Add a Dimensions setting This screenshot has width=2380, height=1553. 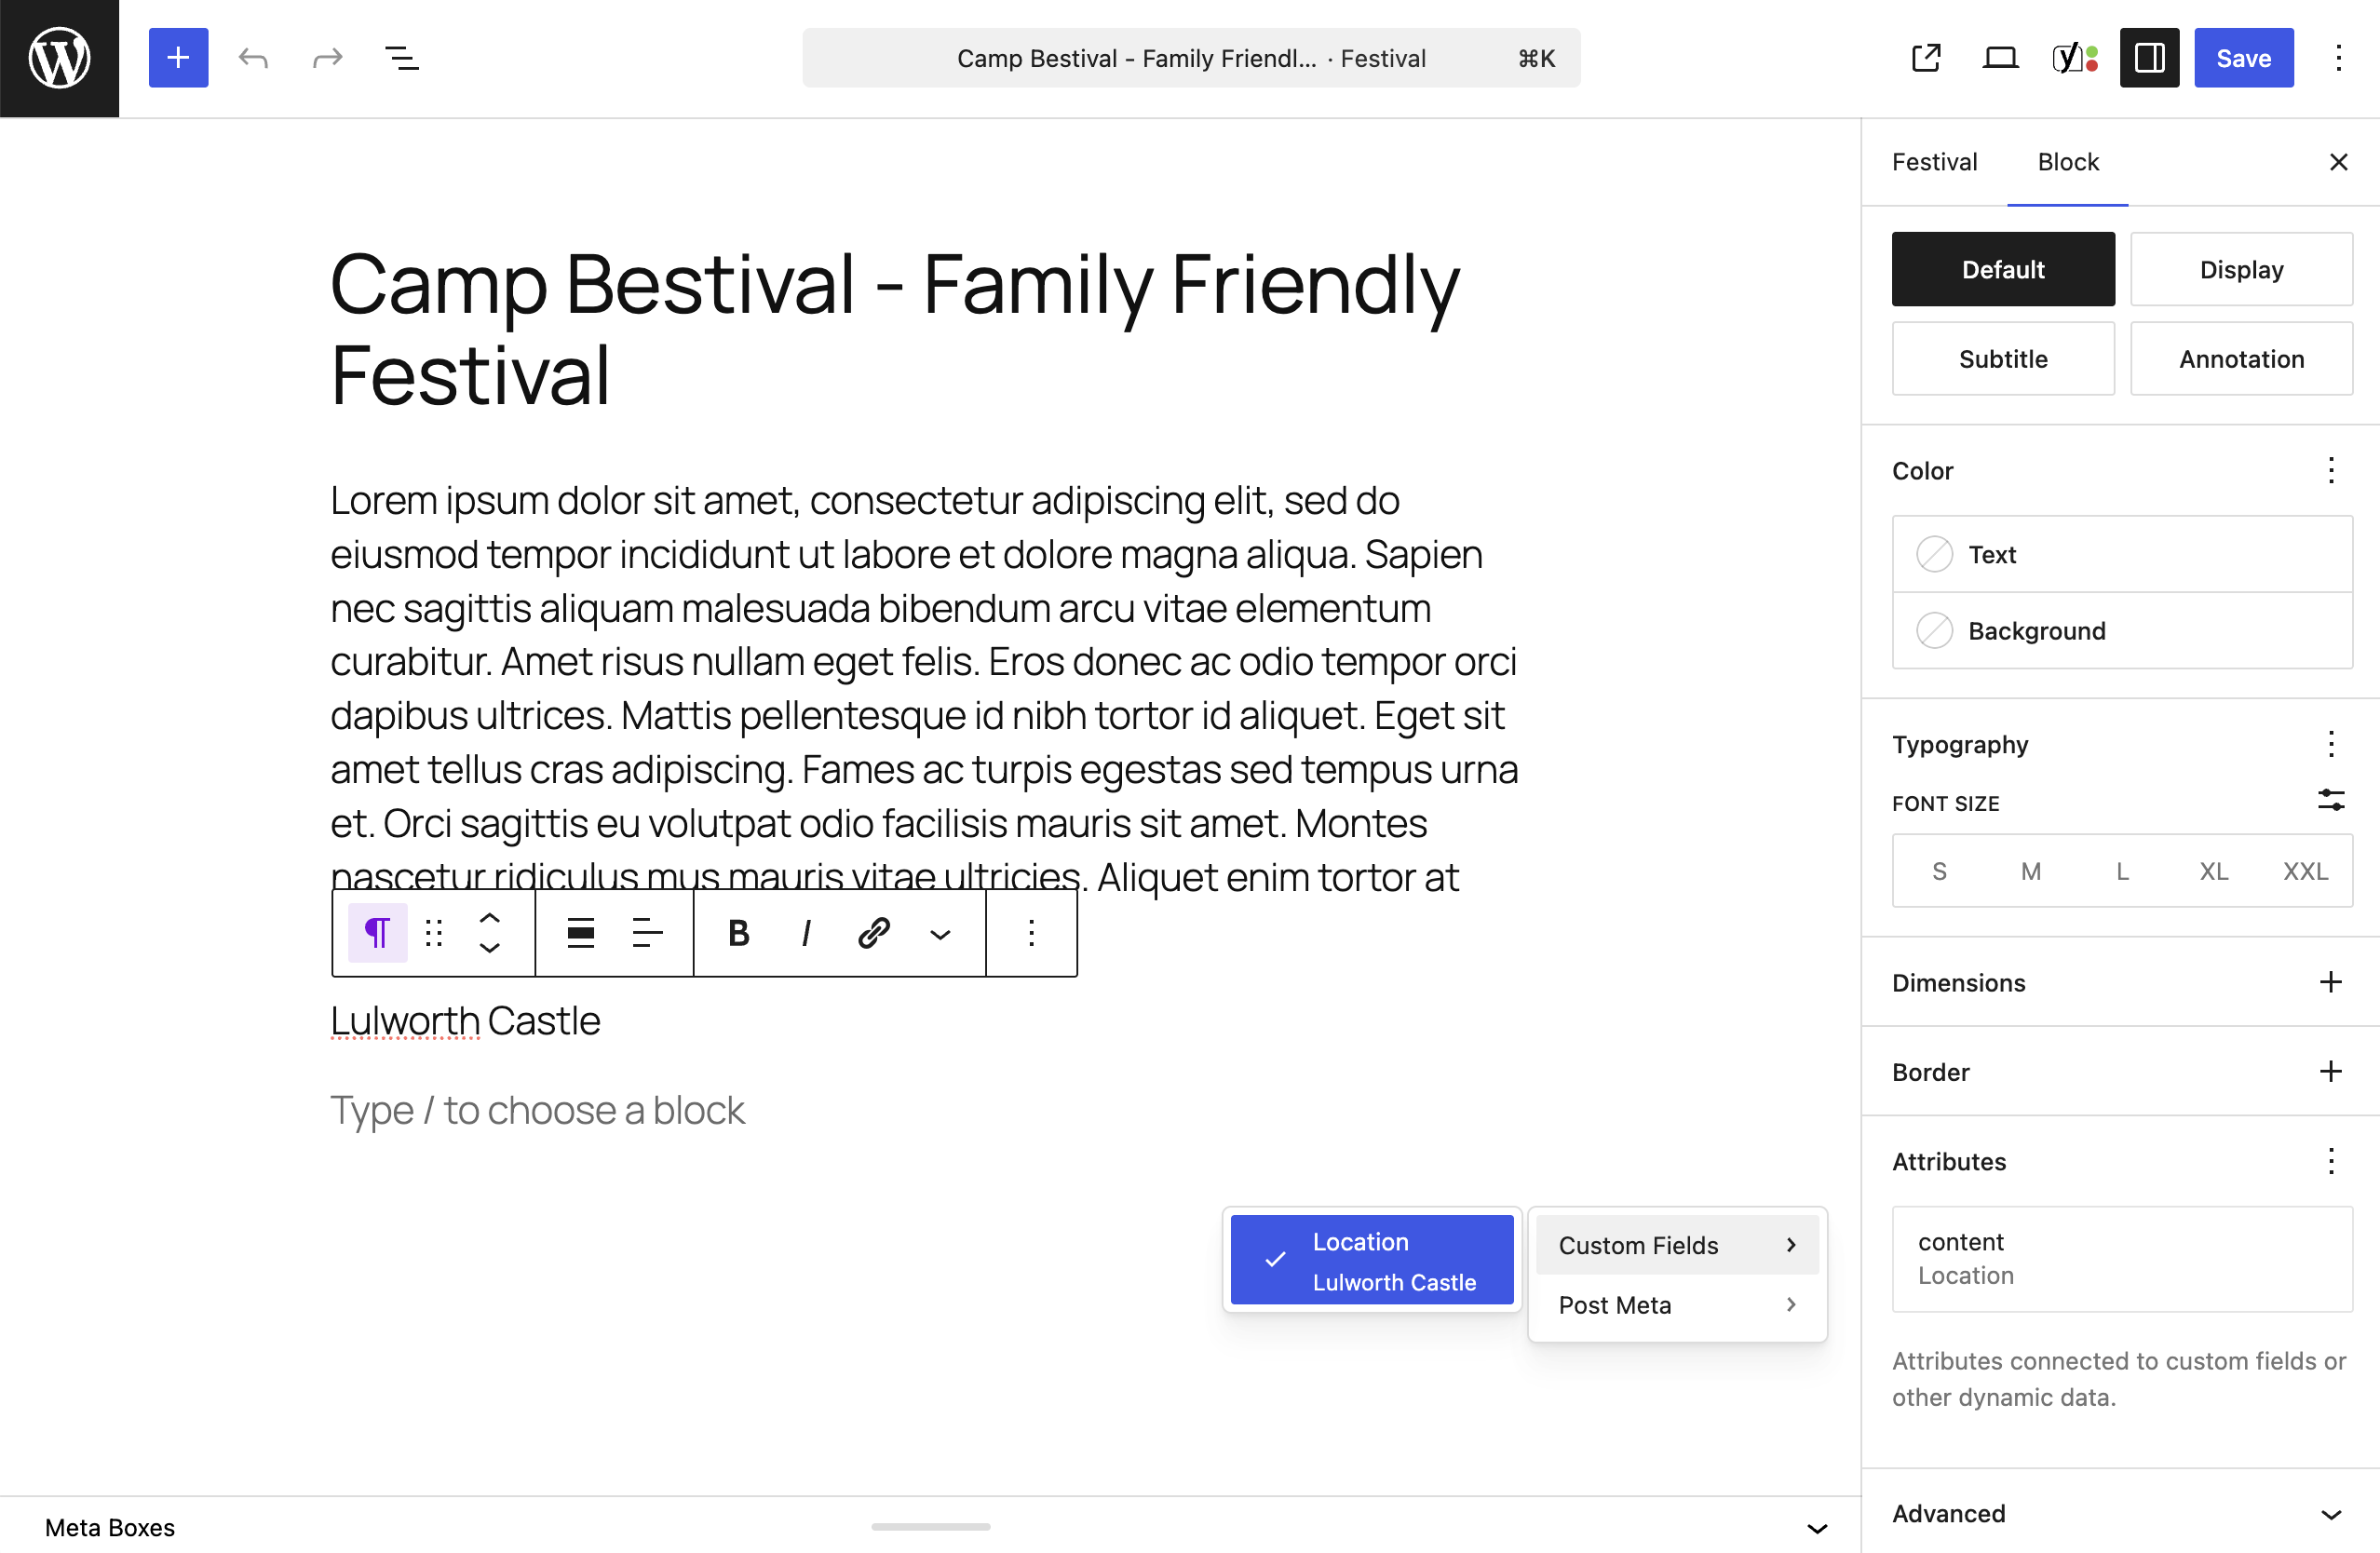click(2331, 982)
